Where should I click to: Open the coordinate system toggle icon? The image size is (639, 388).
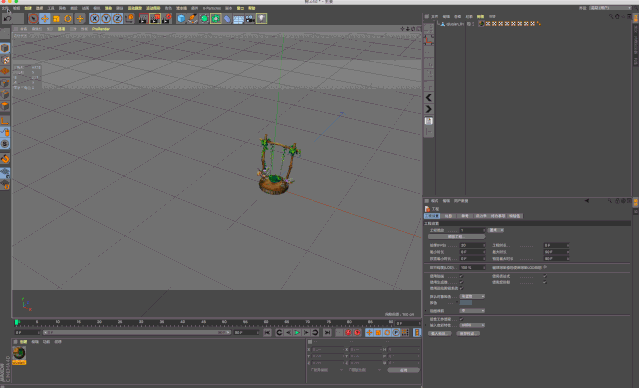(x=129, y=18)
